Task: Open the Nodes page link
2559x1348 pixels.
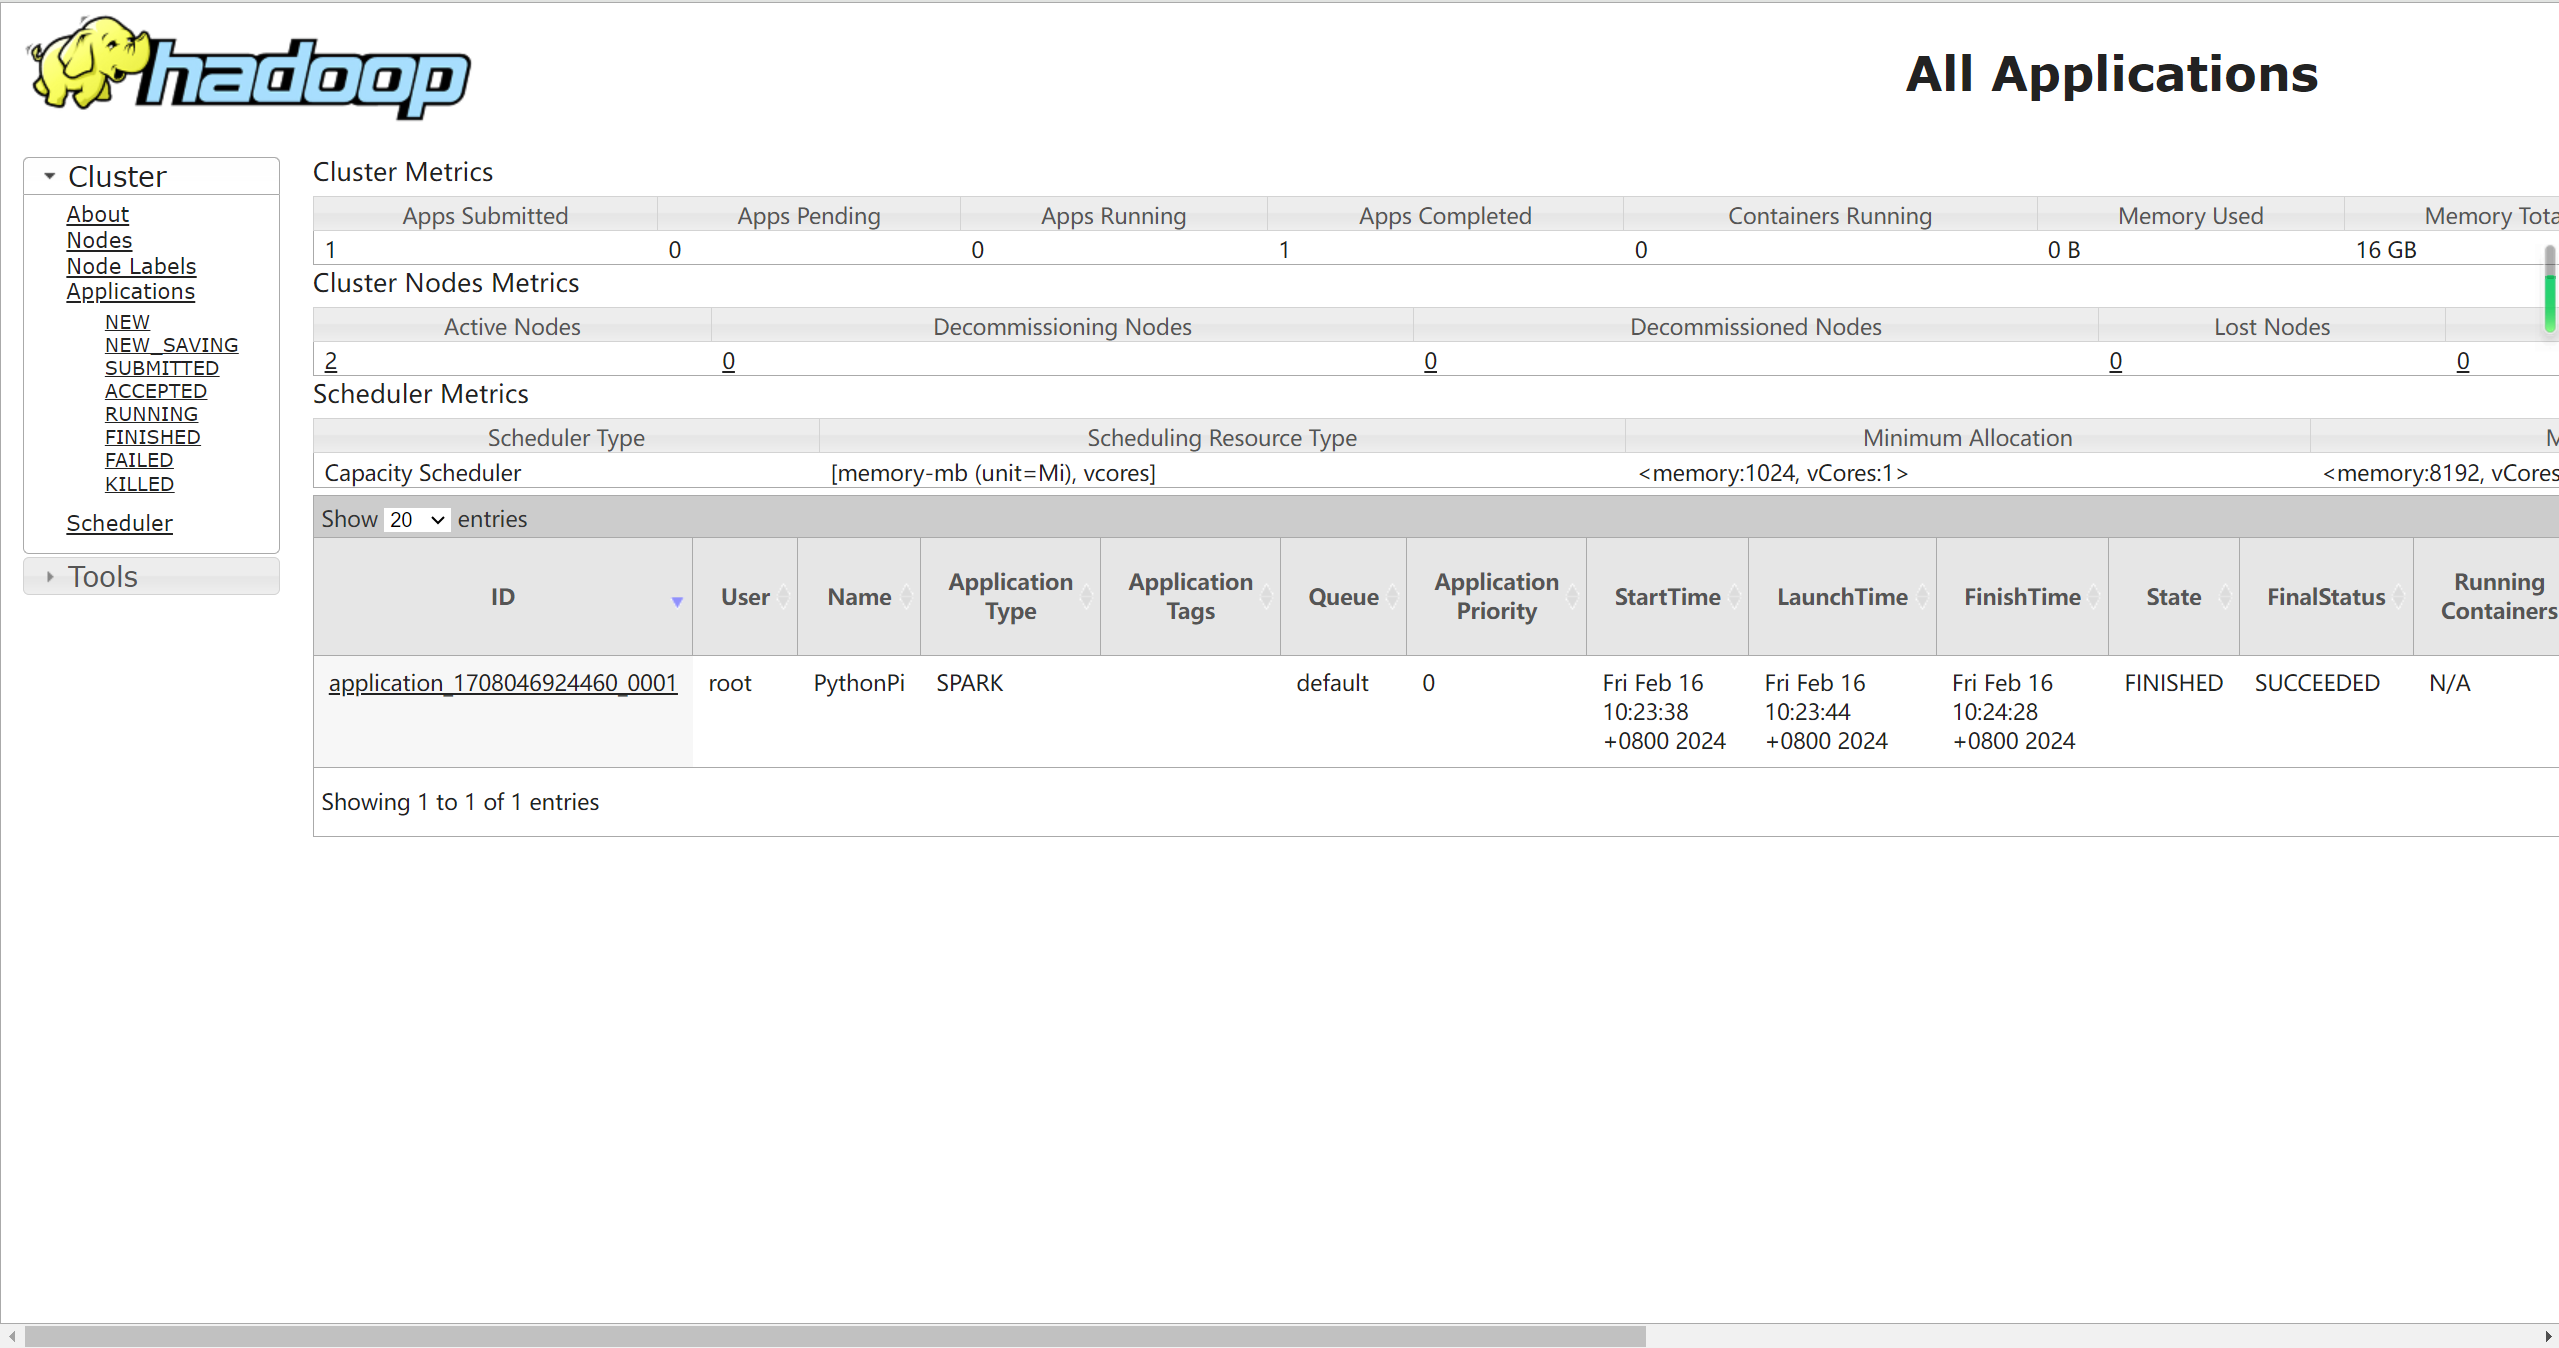Action: tap(99, 240)
